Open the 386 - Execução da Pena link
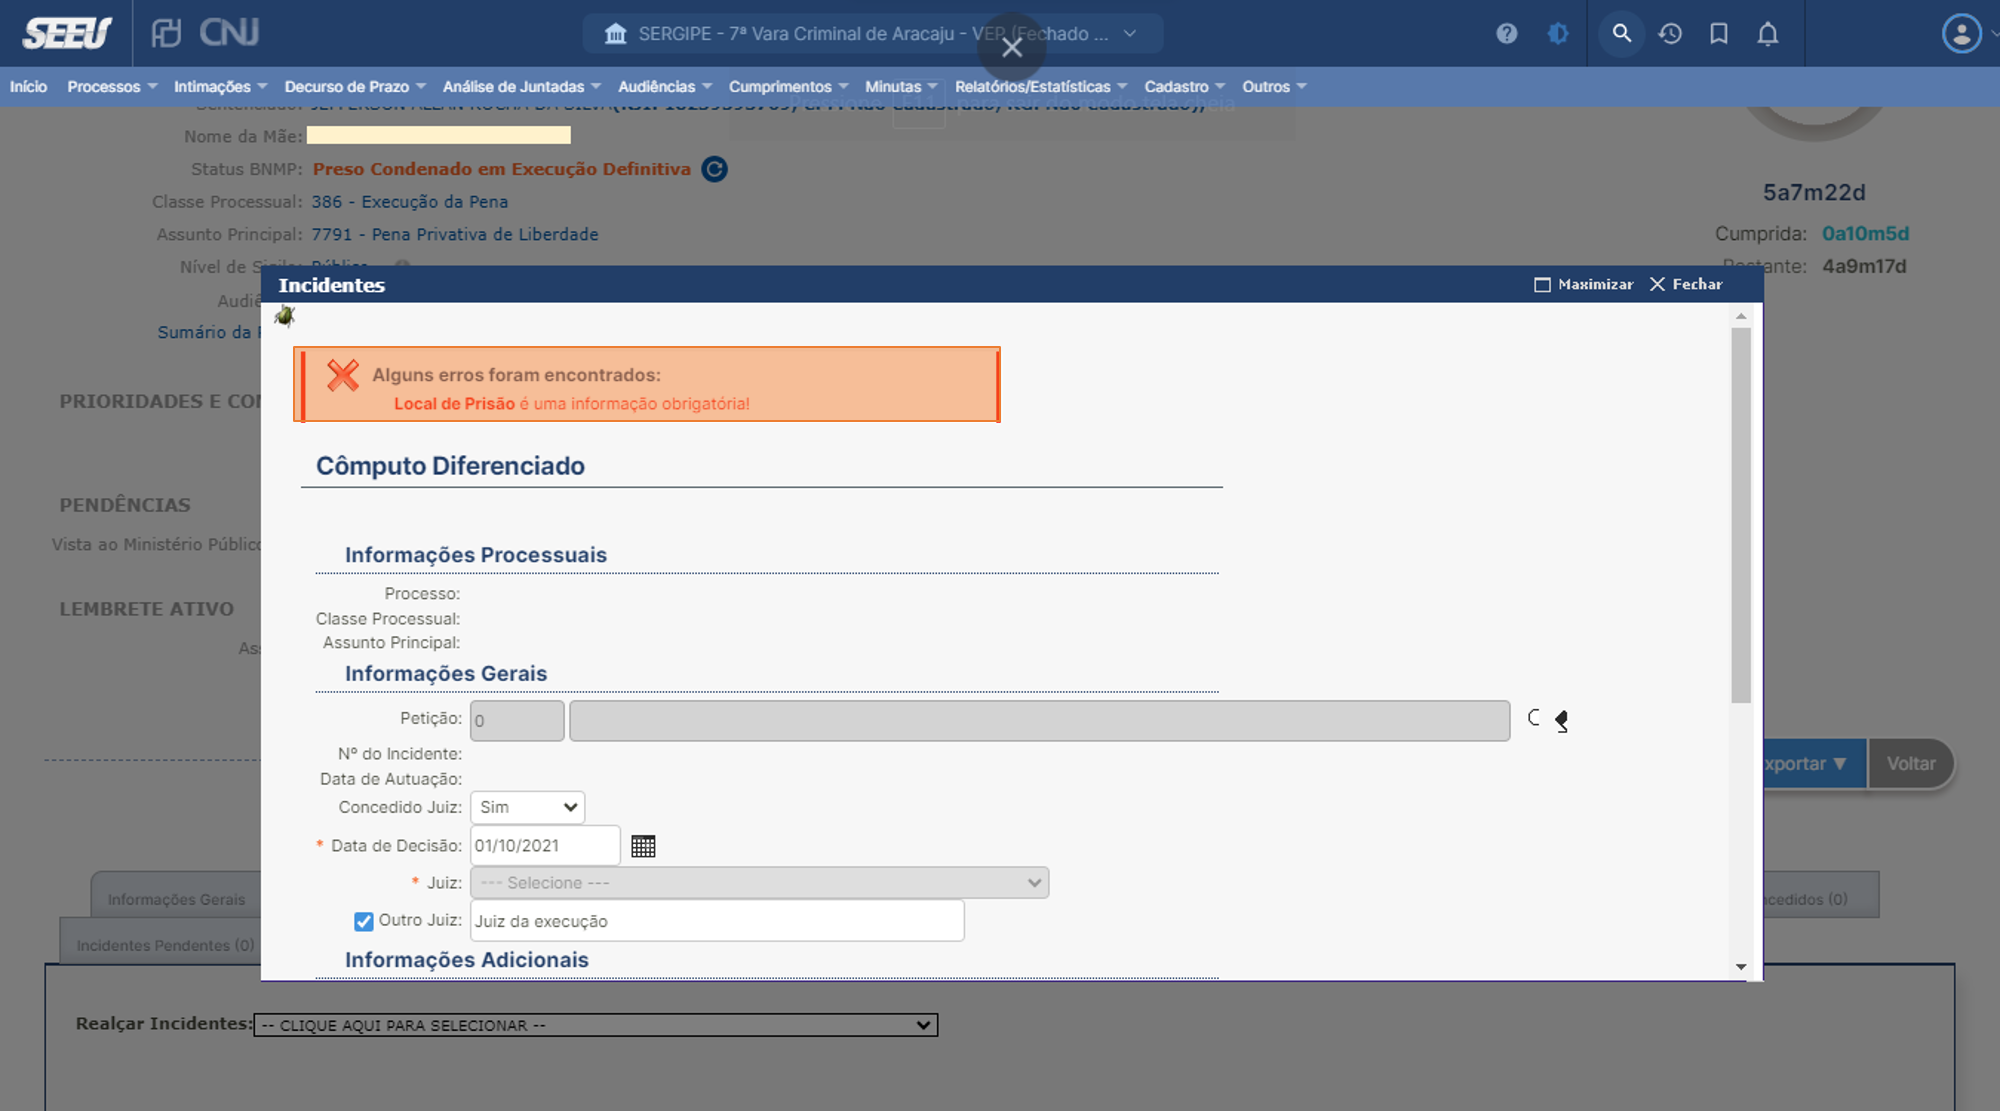Screen dimensions: 2000x1111 click(x=410, y=202)
